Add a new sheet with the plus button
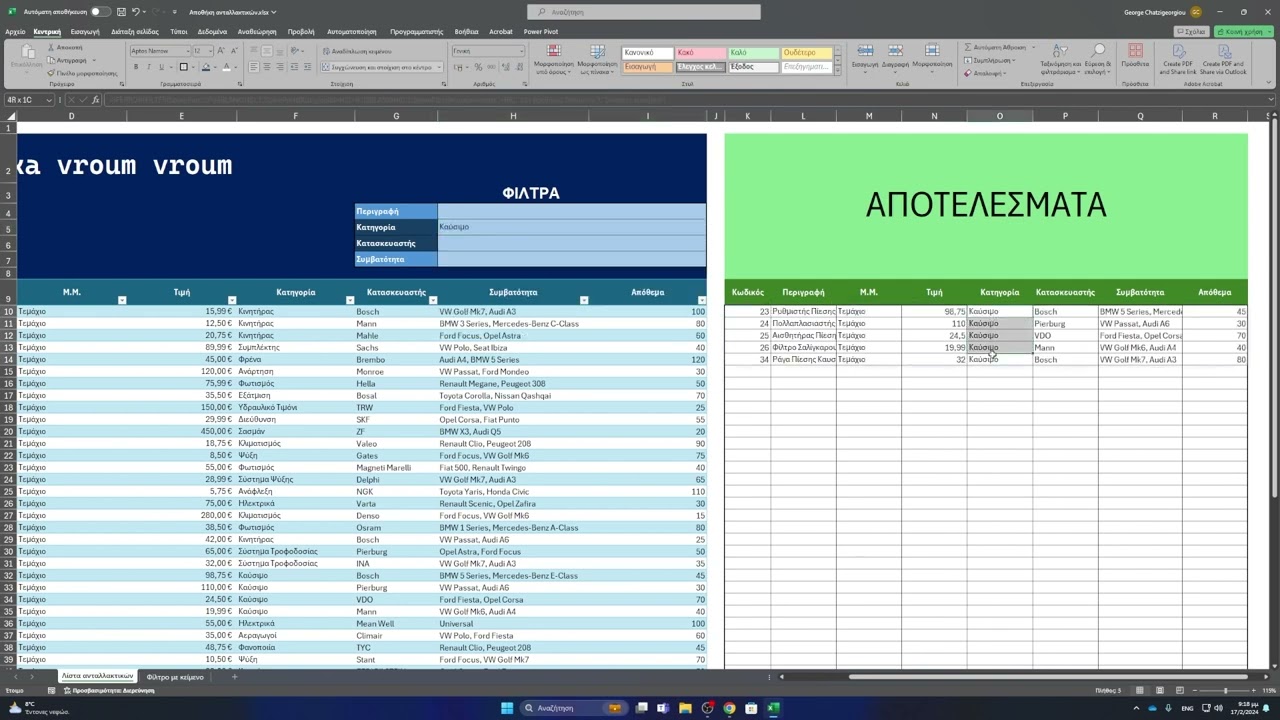The height and width of the screenshot is (720, 1280). pos(235,677)
